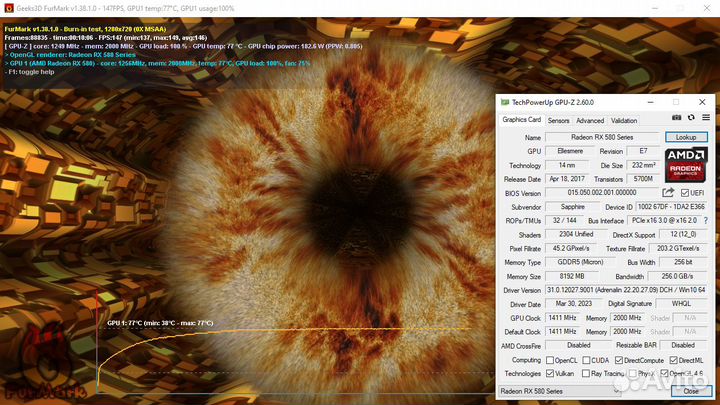This screenshot has width=720, height=405.
Task: Click the Driver Version field
Action: point(626,290)
